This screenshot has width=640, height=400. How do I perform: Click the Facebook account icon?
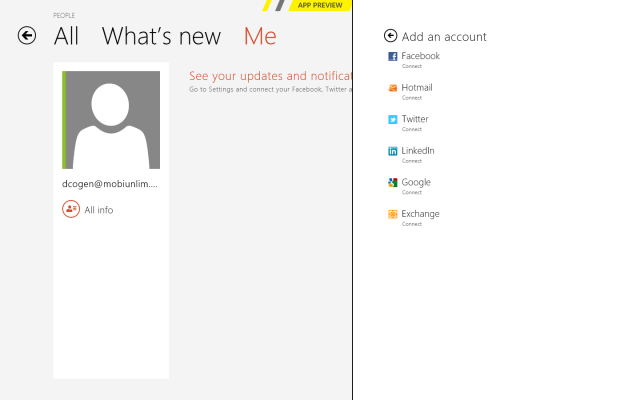pyautogui.click(x=393, y=57)
